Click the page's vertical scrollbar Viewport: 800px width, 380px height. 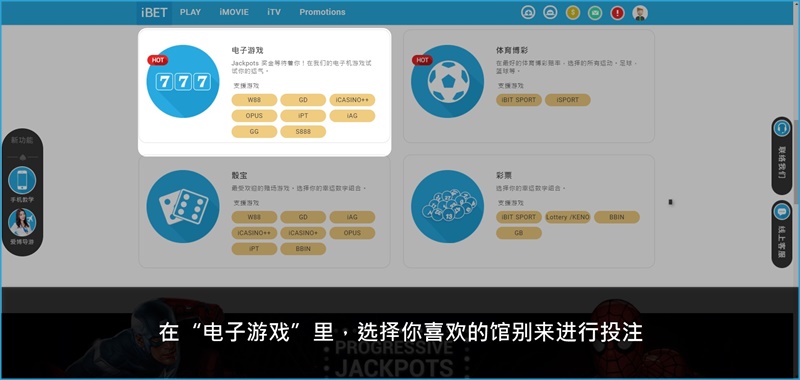point(797,162)
